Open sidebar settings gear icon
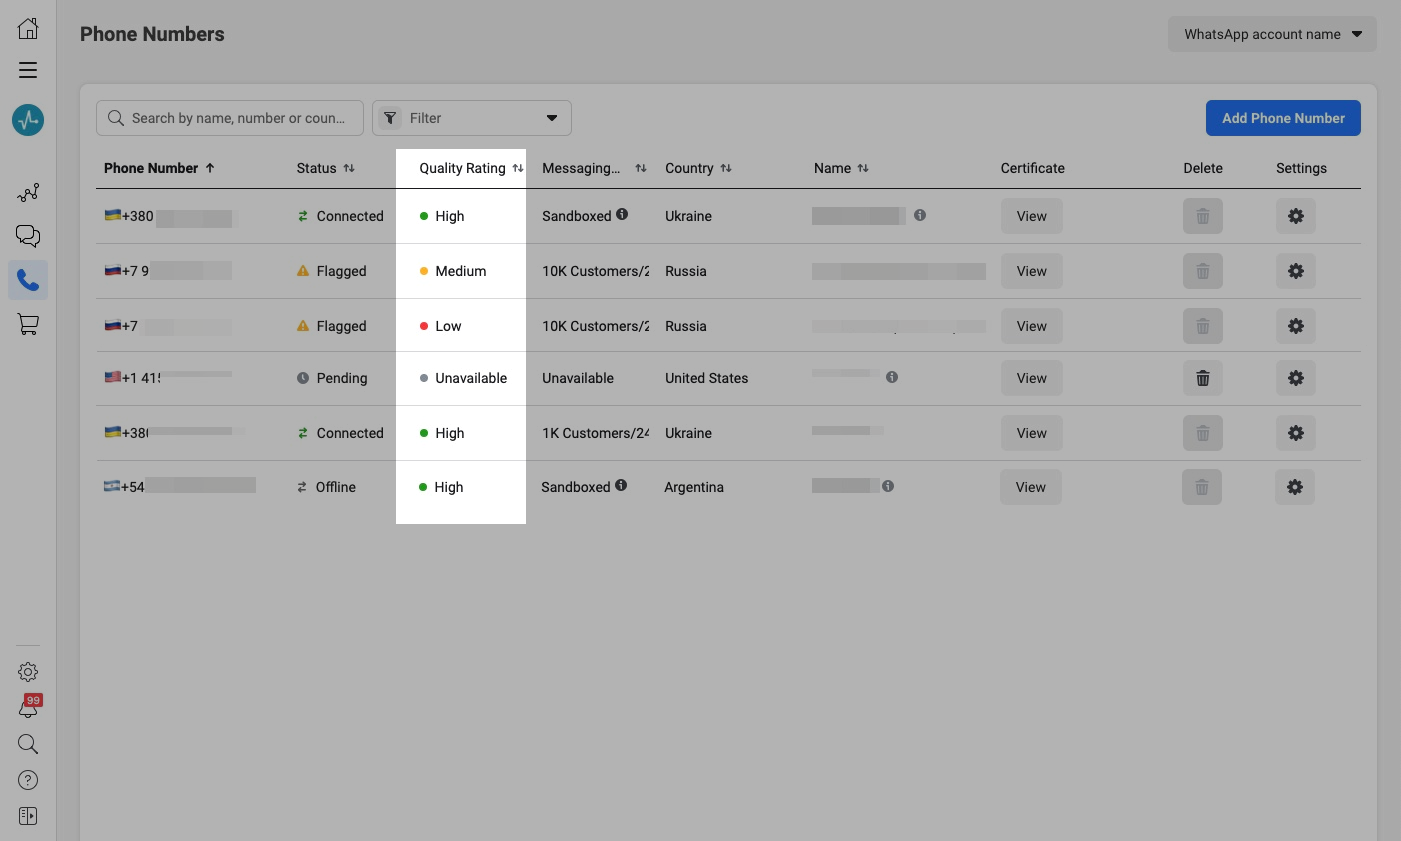 coord(28,672)
